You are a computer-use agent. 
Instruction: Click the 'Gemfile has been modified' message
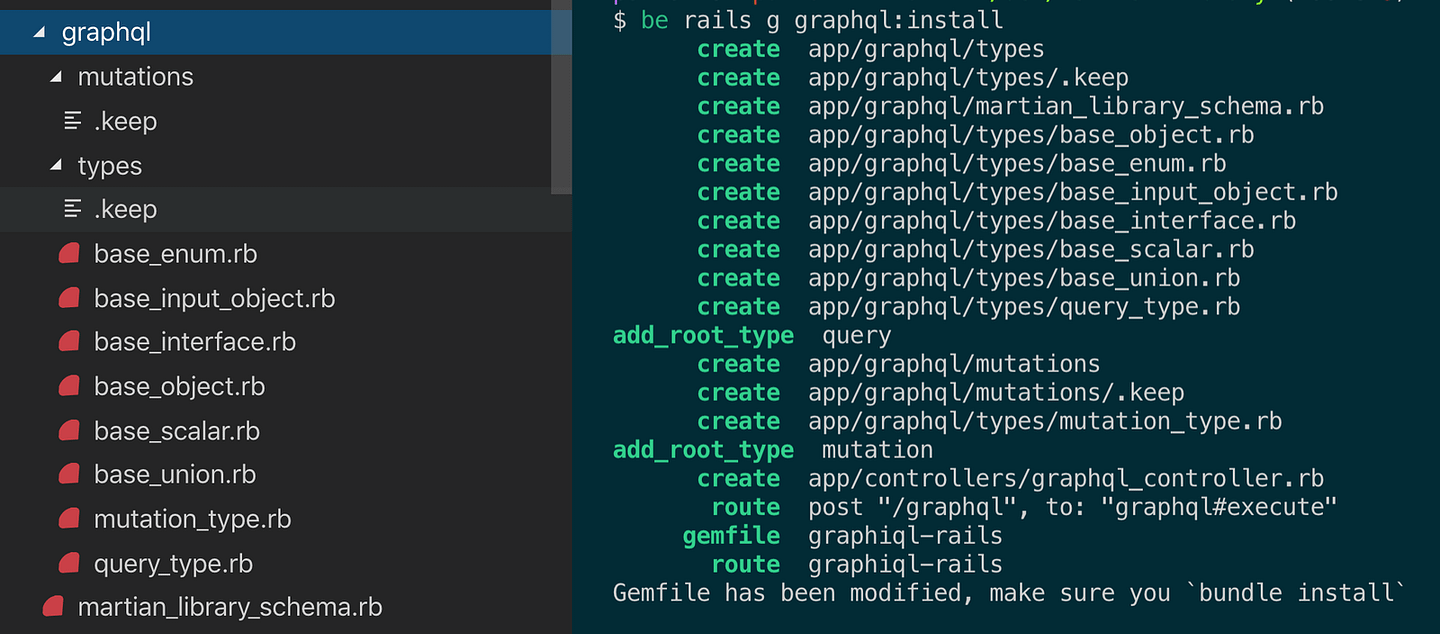coord(1010,593)
